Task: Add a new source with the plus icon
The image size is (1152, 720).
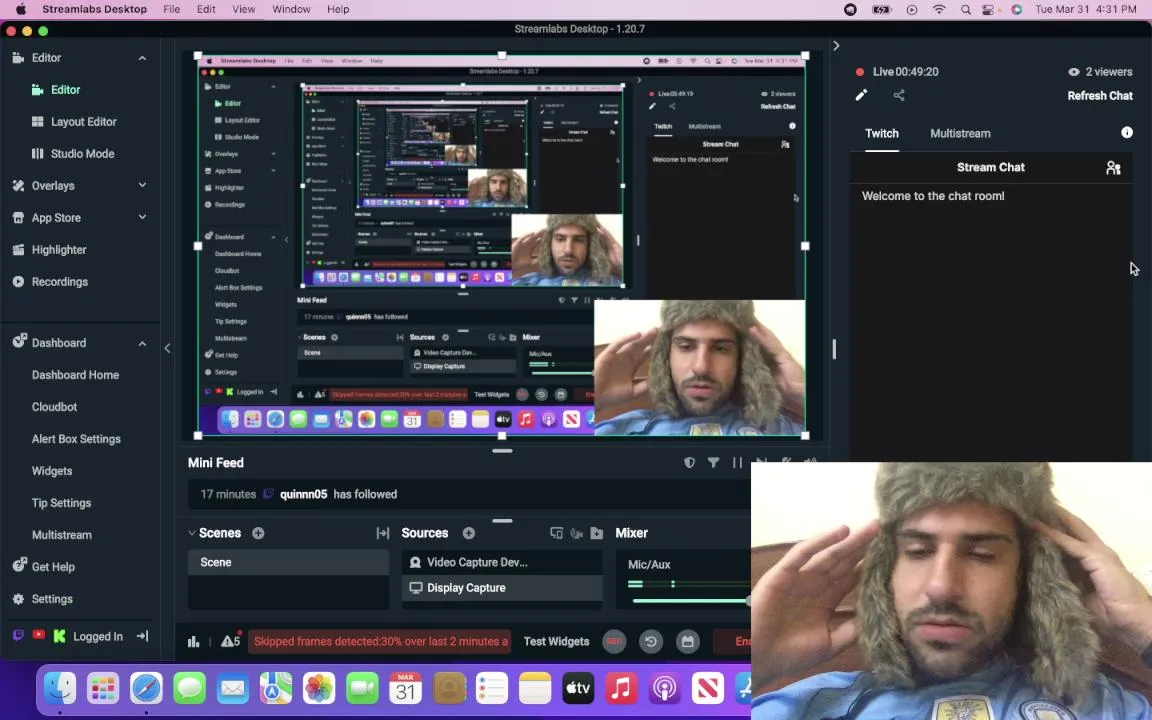Action: point(469,533)
